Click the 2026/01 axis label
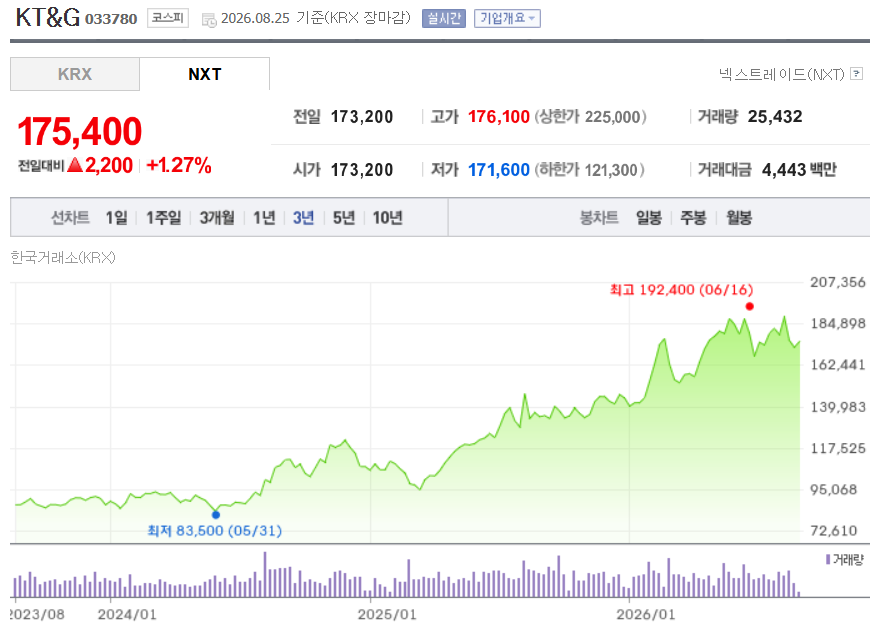 646,614
